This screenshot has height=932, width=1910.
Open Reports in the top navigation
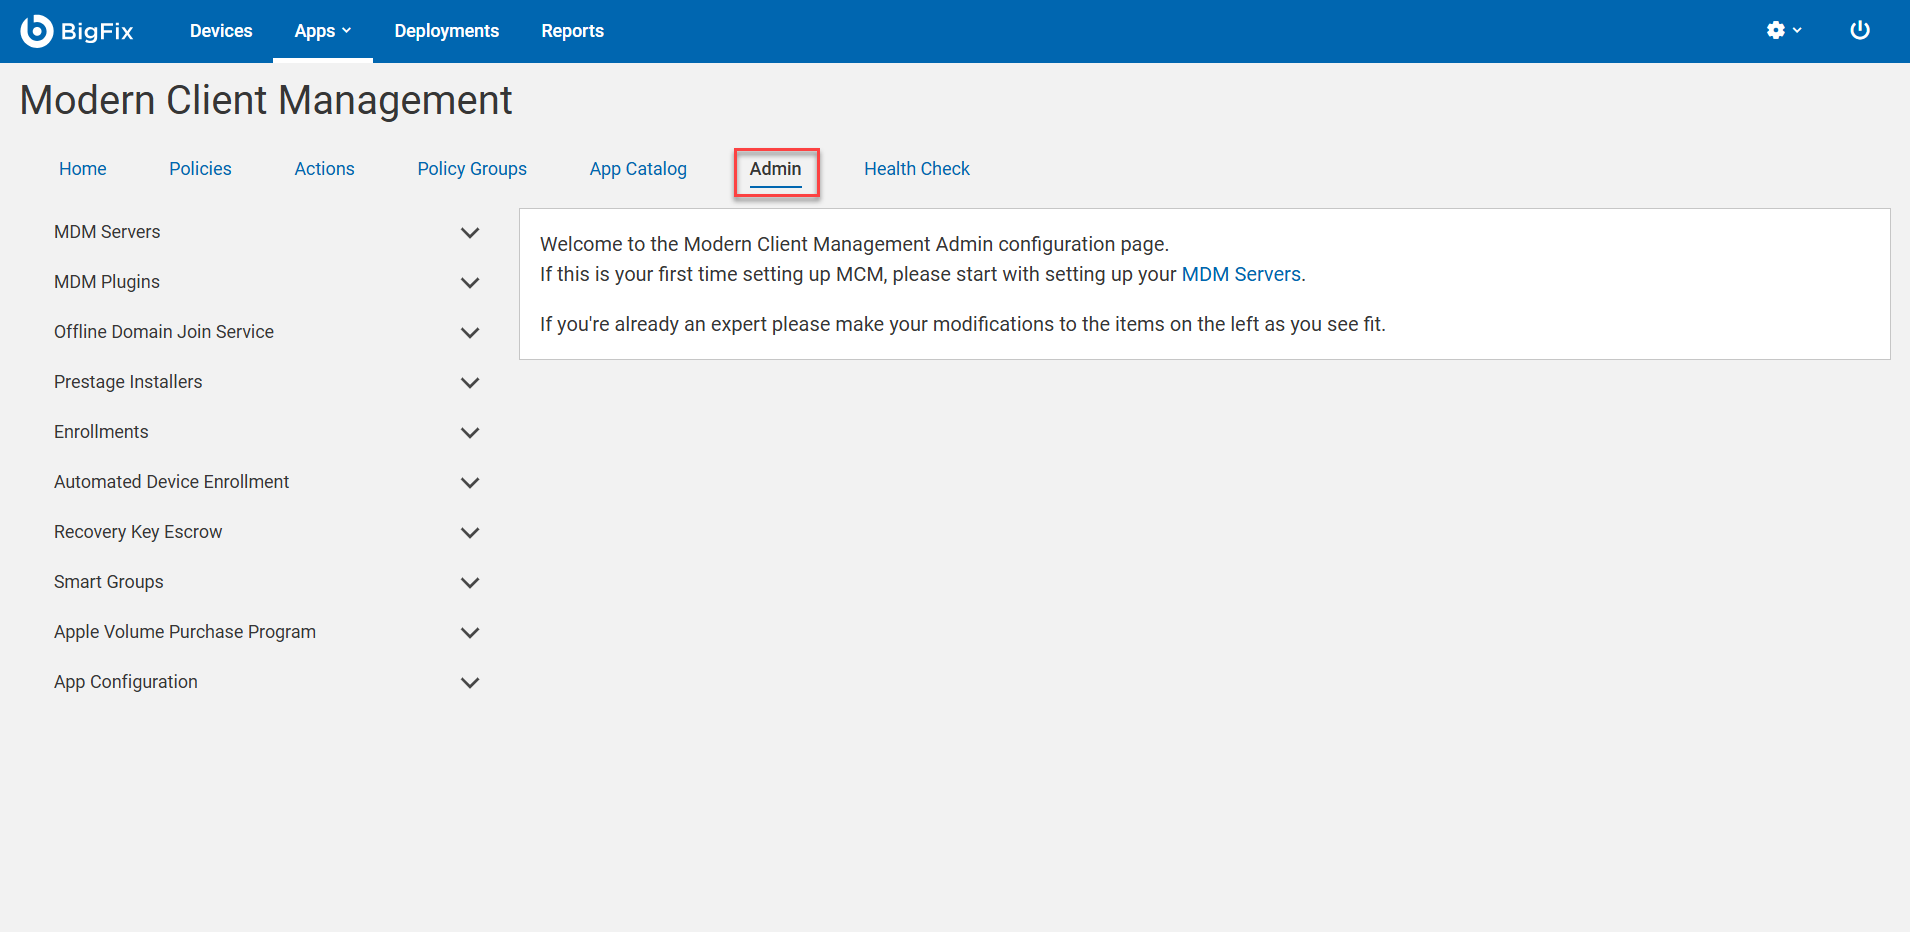pos(573,31)
